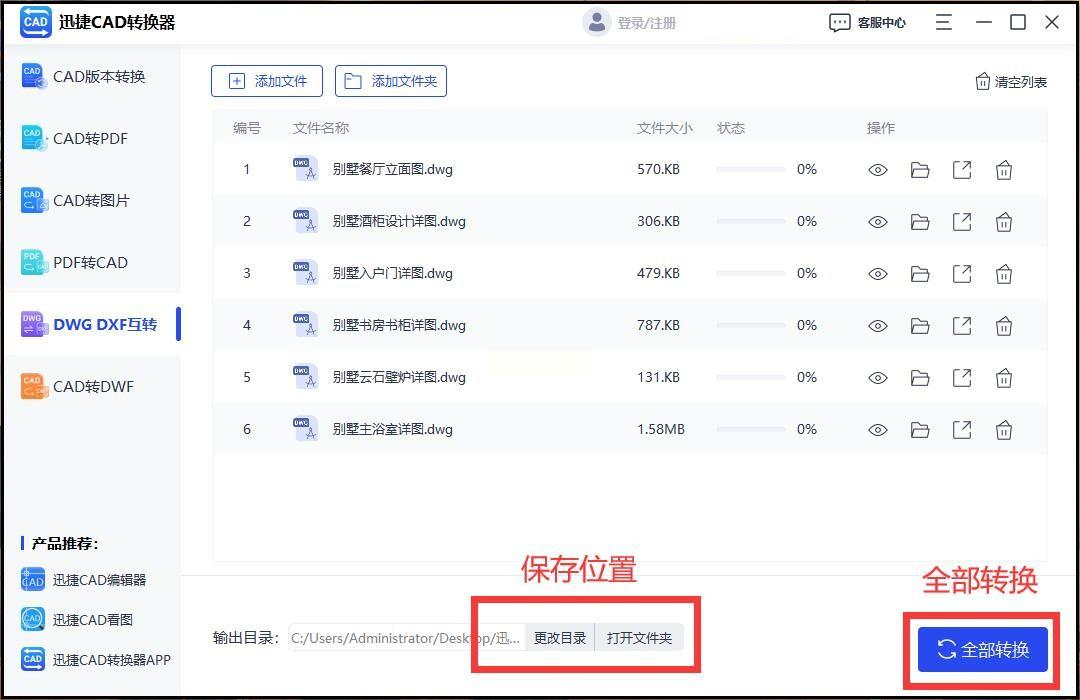Click the user avatar icon
The height and width of the screenshot is (700, 1080).
596,23
